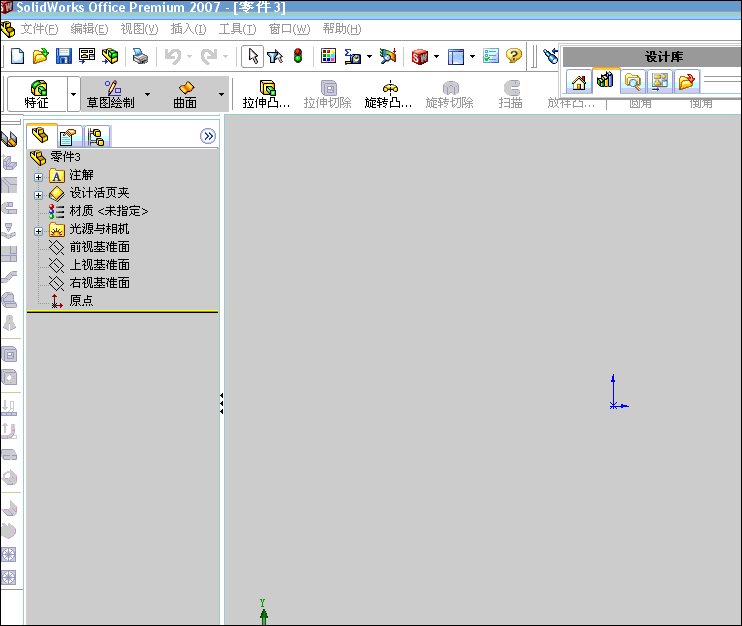Select the 右视基准面 plane
The height and width of the screenshot is (626, 742).
click(x=89, y=282)
